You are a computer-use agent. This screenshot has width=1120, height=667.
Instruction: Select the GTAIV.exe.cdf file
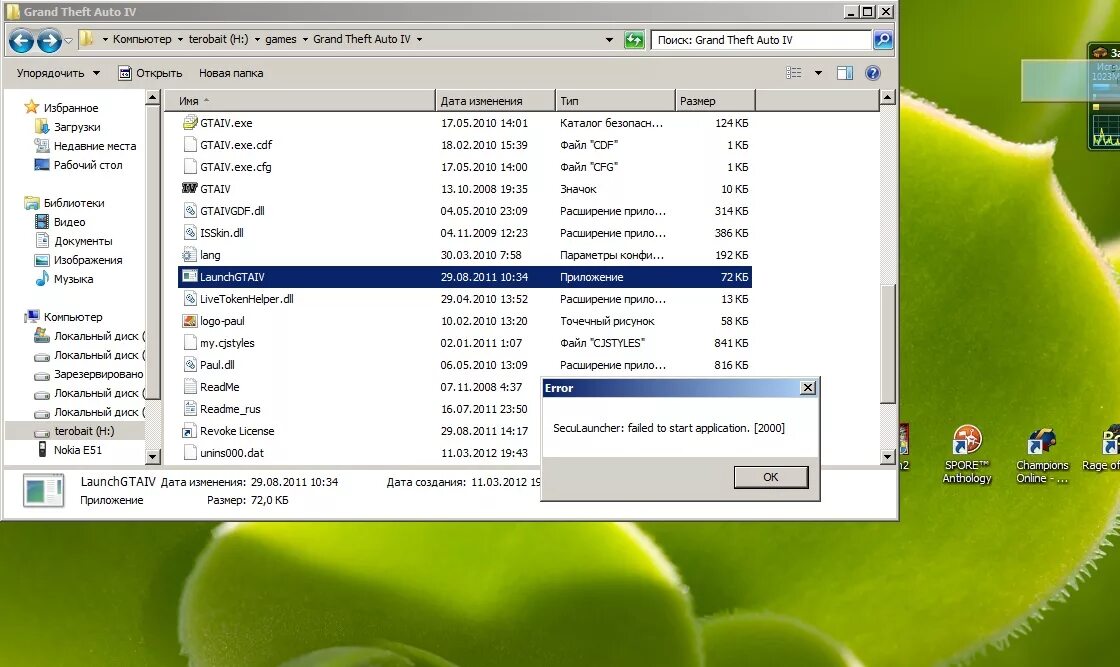(x=236, y=145)
